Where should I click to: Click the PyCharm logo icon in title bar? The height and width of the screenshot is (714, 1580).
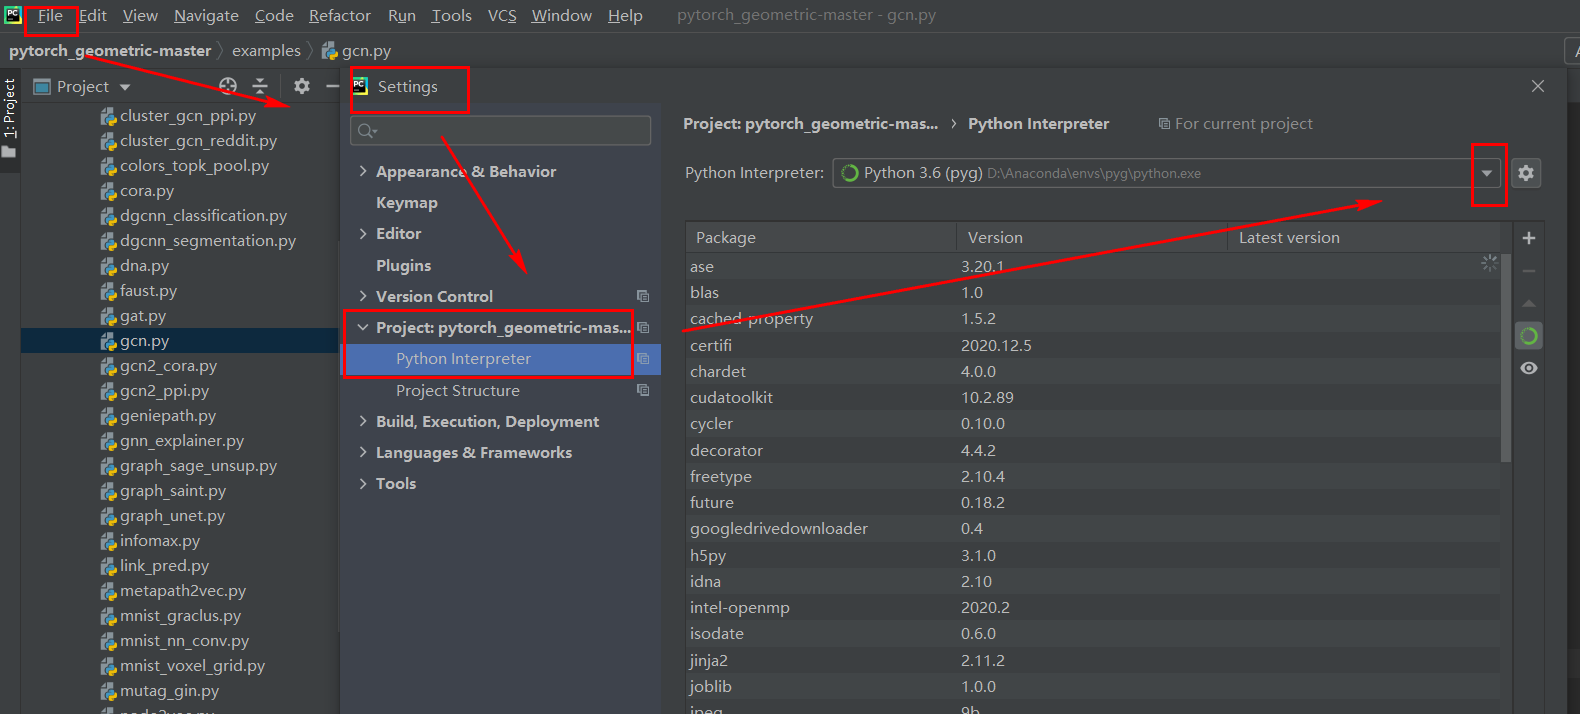click(x=13, y=15)
